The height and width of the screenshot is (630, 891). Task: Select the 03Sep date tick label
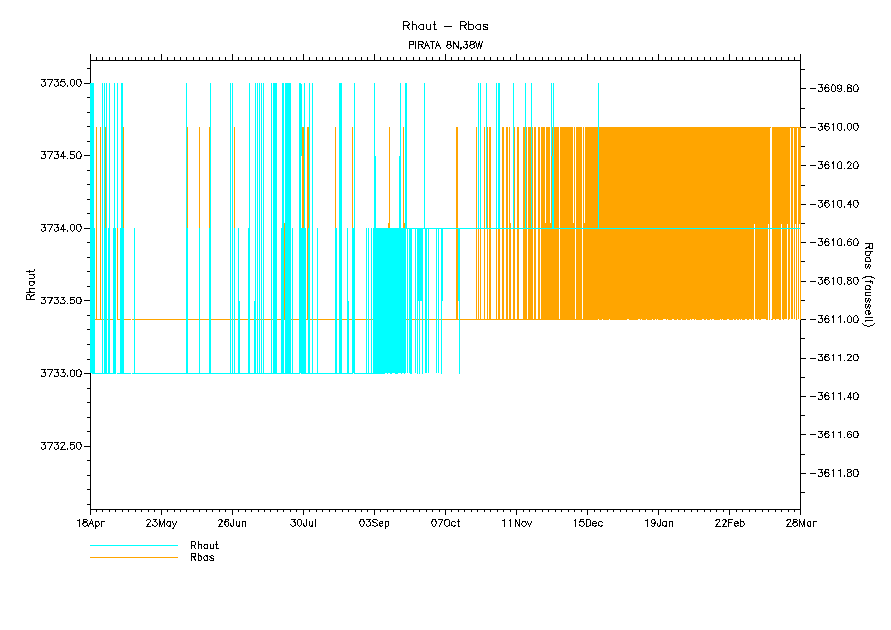point(374,522)
